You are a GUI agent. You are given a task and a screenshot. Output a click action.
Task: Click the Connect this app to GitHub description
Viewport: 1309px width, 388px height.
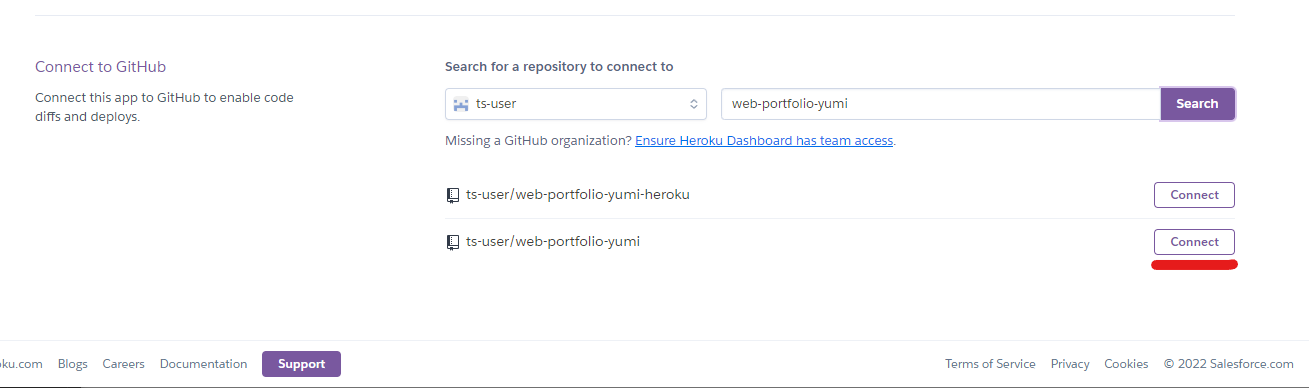click(165, 107)
